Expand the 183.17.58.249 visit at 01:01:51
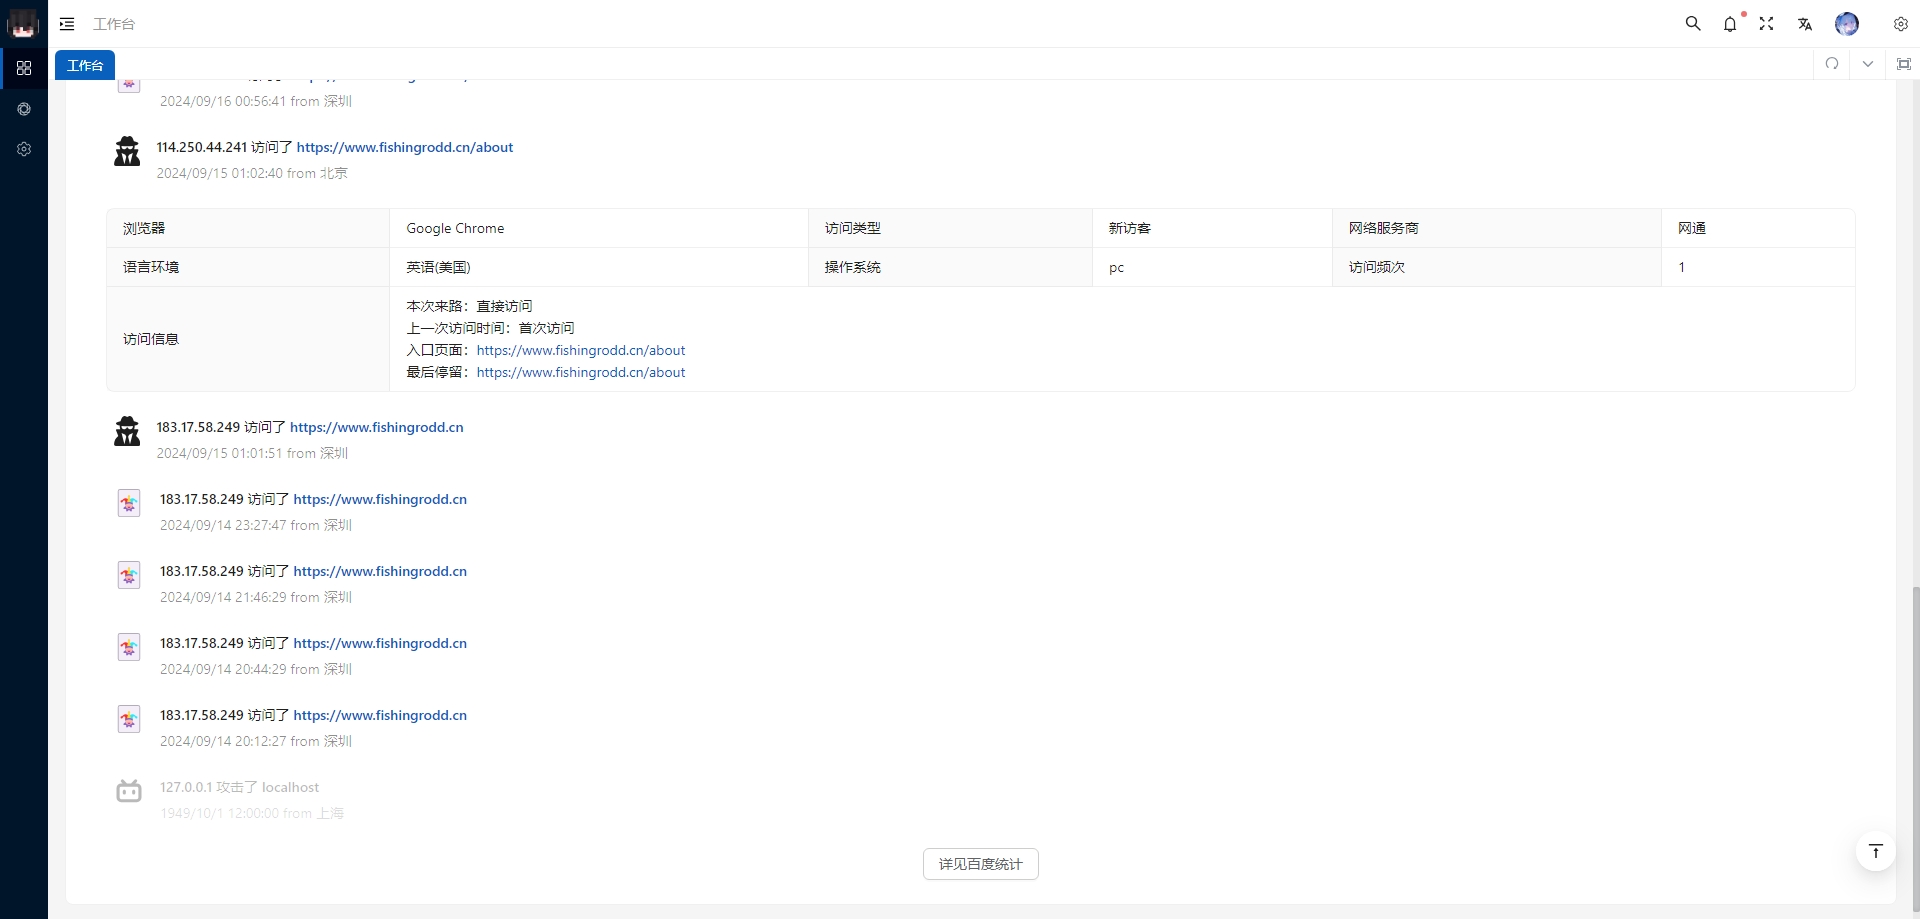The image size is (1920, 919). tap(309, 428)
